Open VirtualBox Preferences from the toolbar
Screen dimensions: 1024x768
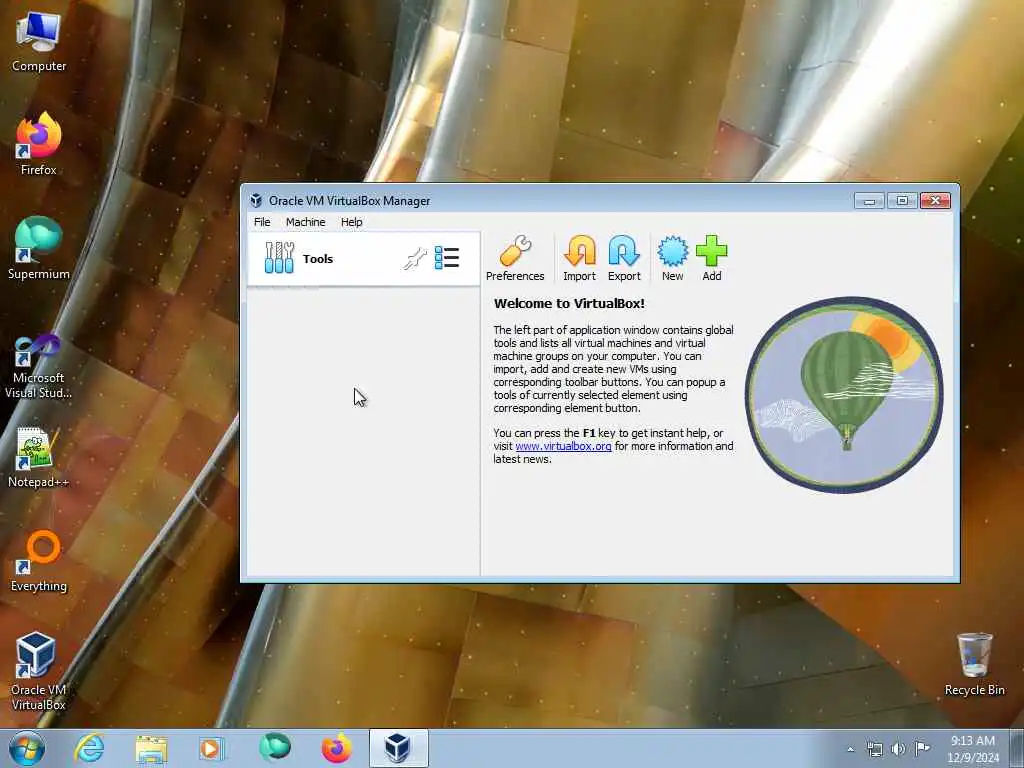click(515, 259)
